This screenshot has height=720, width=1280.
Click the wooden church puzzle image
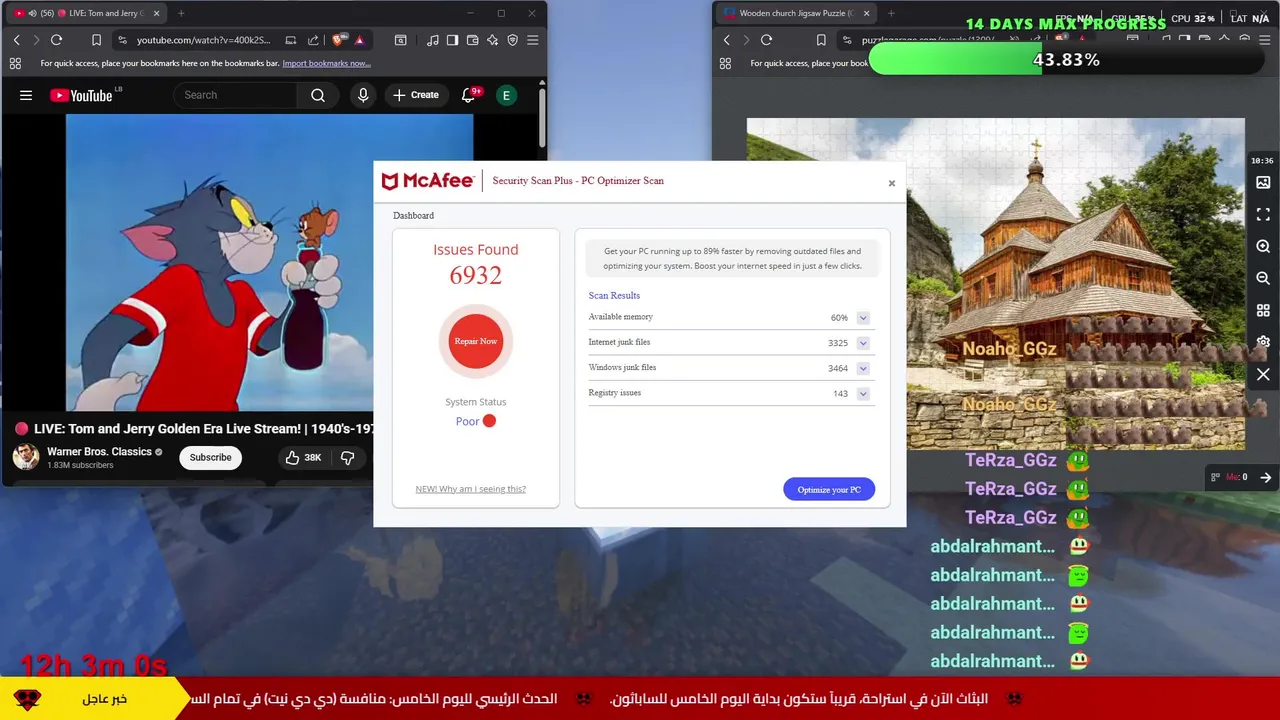(995, 284)
